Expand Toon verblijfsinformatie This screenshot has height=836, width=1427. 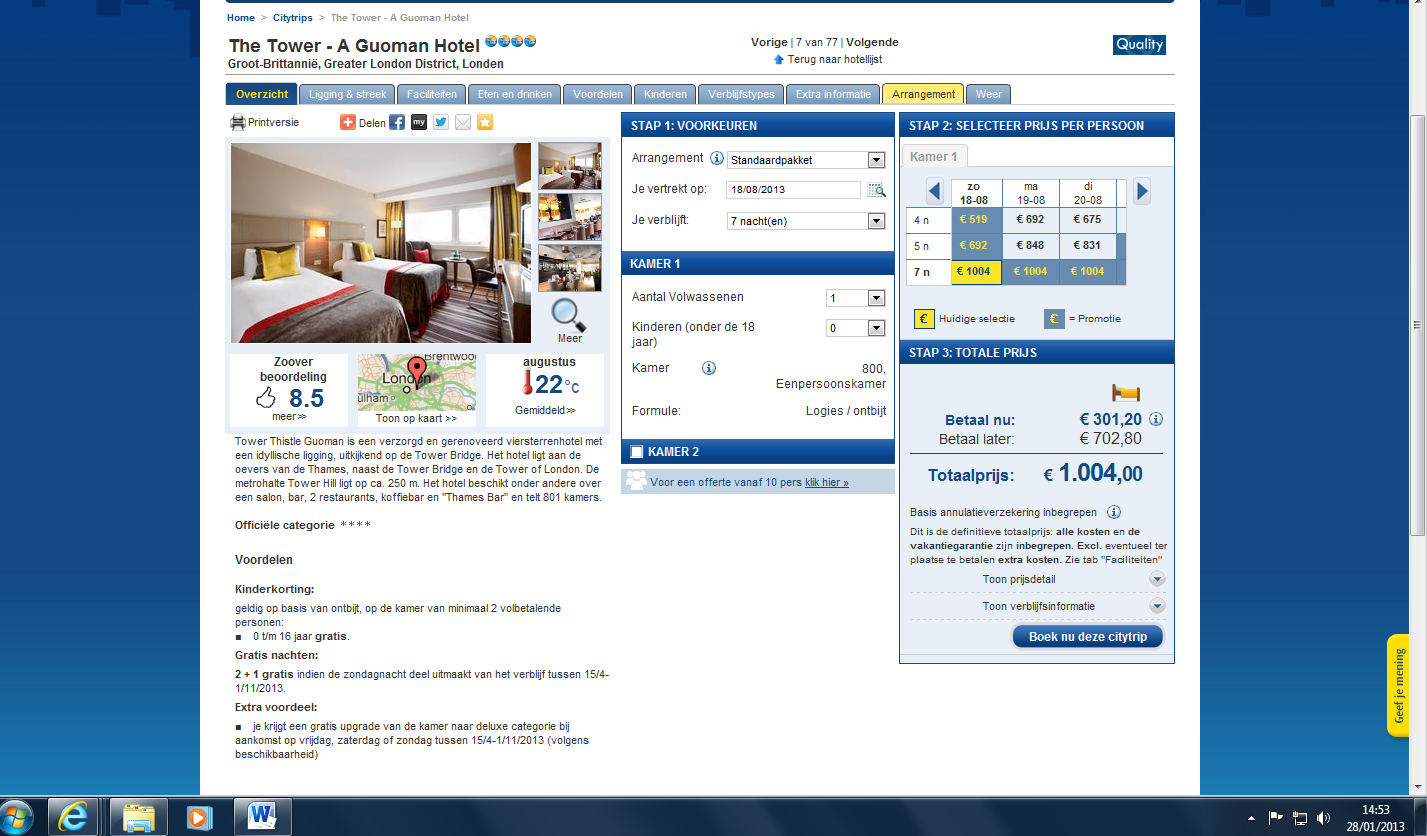[x=1157, y=606]
